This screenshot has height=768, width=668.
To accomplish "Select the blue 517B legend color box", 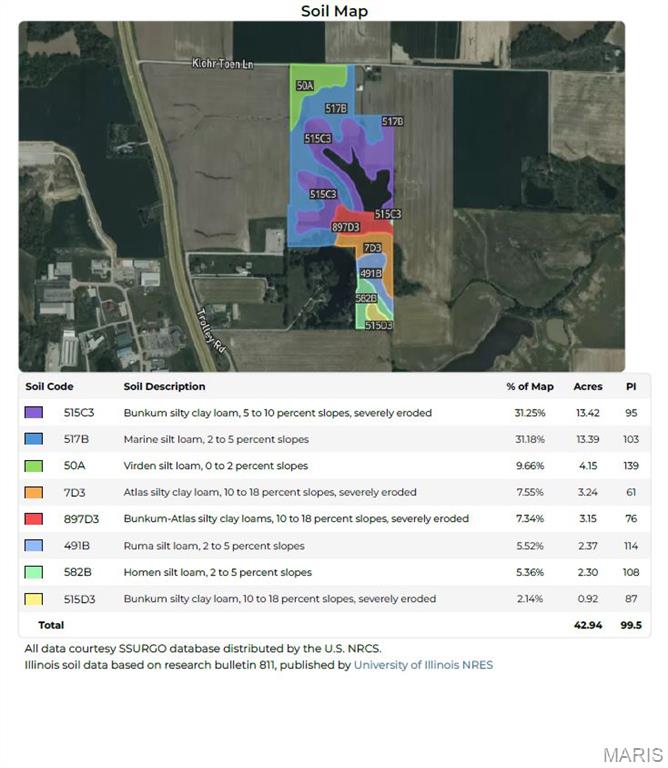I will pos(33,439).
